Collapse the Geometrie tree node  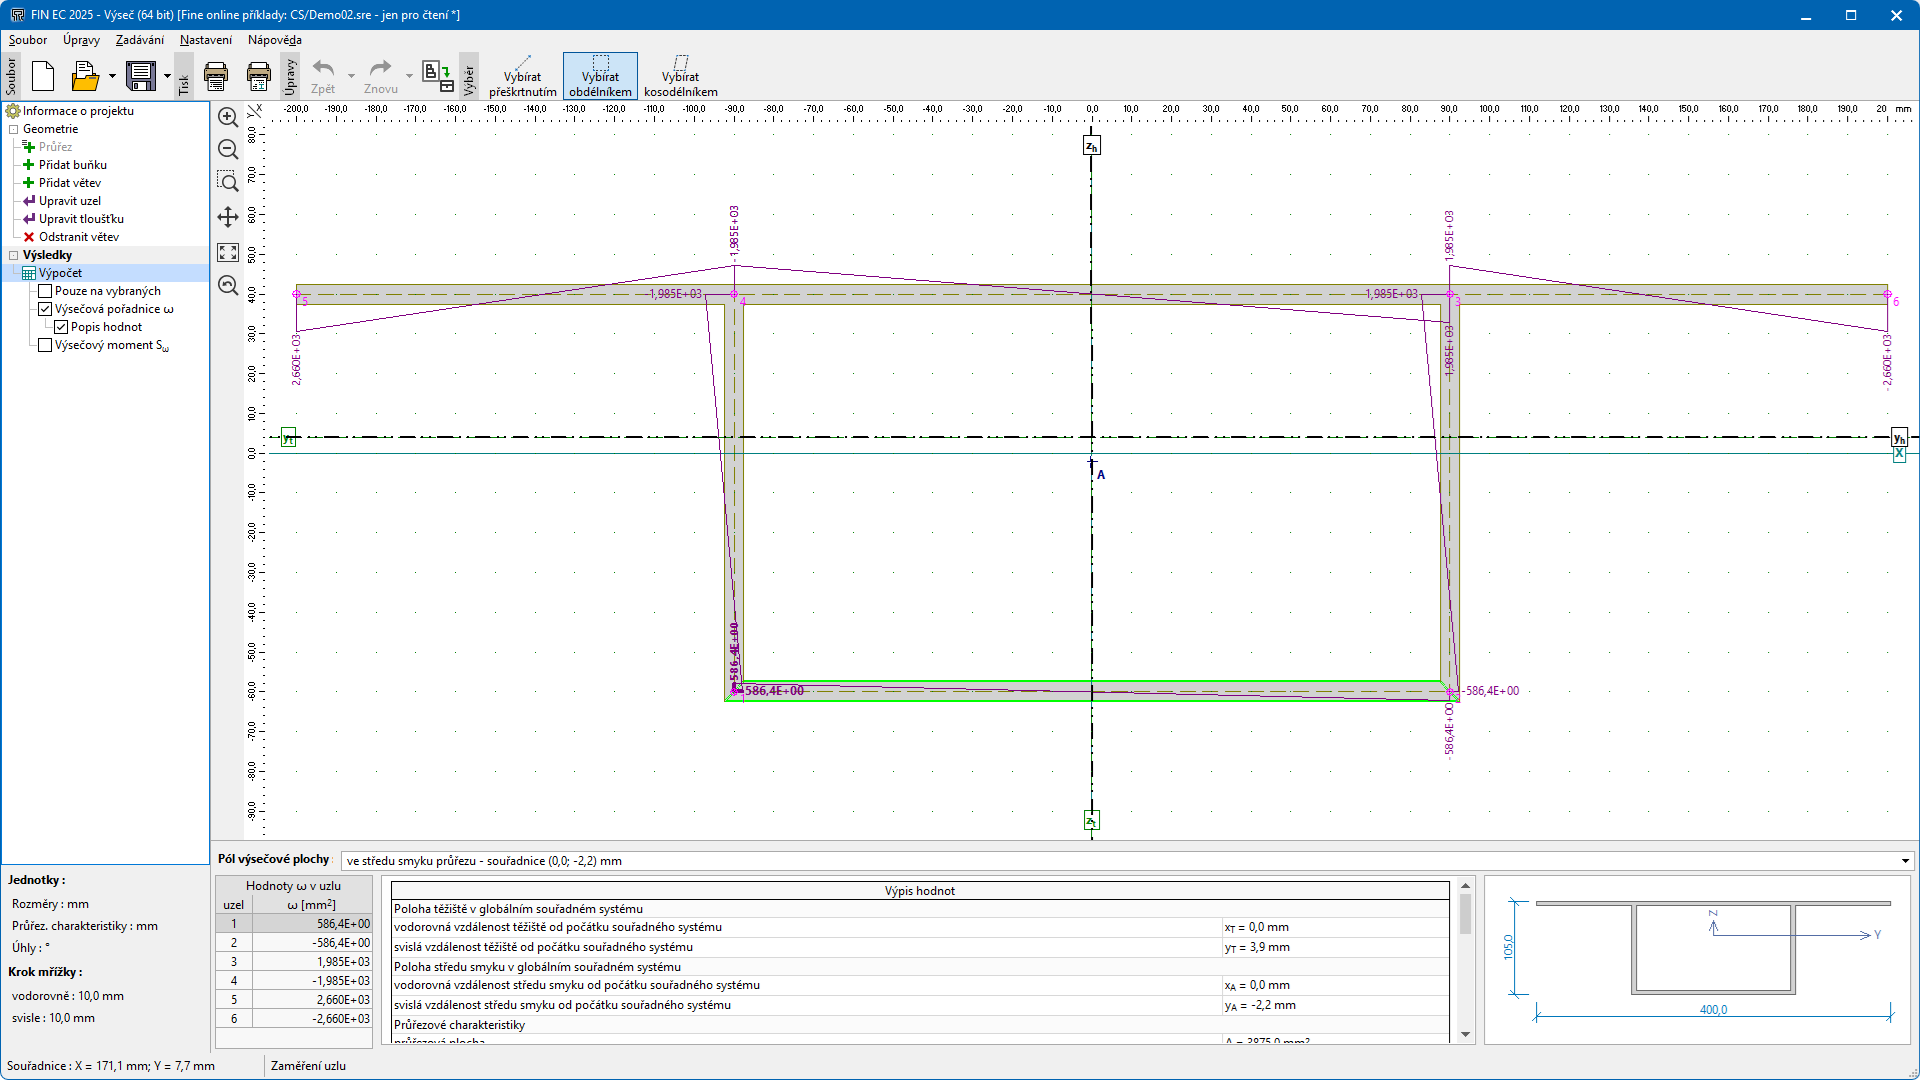(14, 129)
